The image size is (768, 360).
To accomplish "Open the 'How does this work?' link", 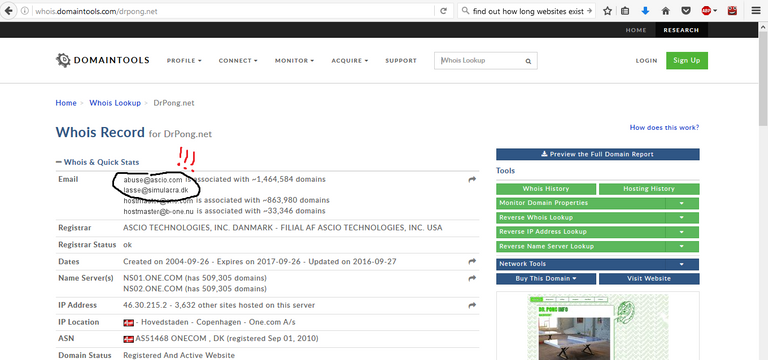I will (664, 127).
